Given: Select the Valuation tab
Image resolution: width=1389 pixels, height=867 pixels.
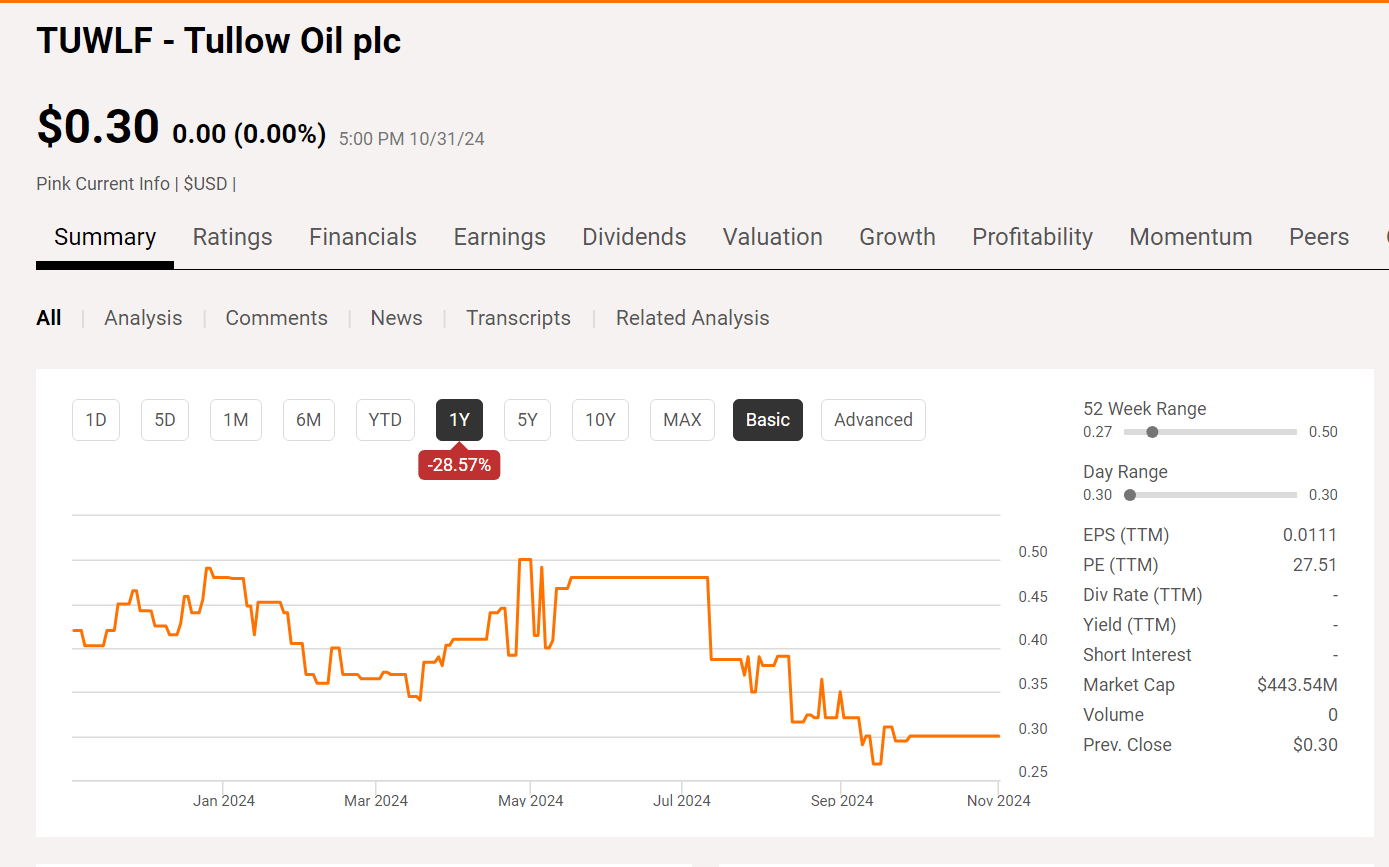Looking at the screenshot, I should [x=772, y=237].
